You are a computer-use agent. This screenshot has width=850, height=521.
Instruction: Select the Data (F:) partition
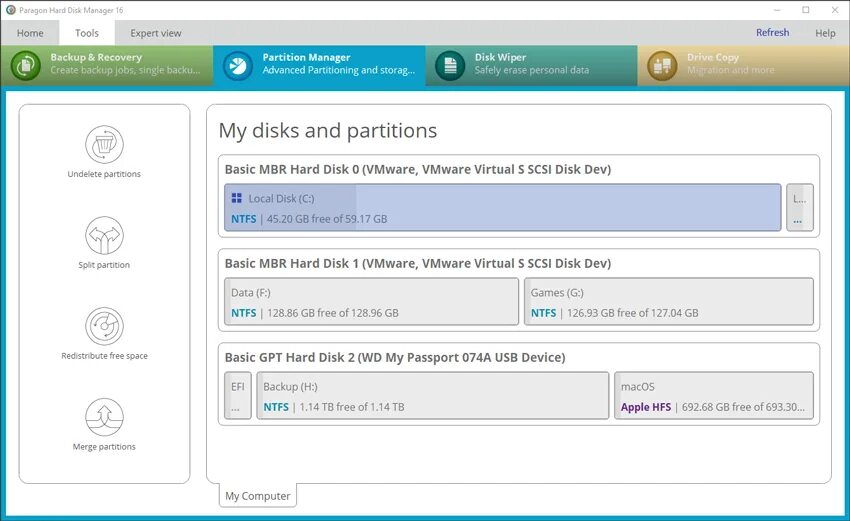click(x=371, y=301)
